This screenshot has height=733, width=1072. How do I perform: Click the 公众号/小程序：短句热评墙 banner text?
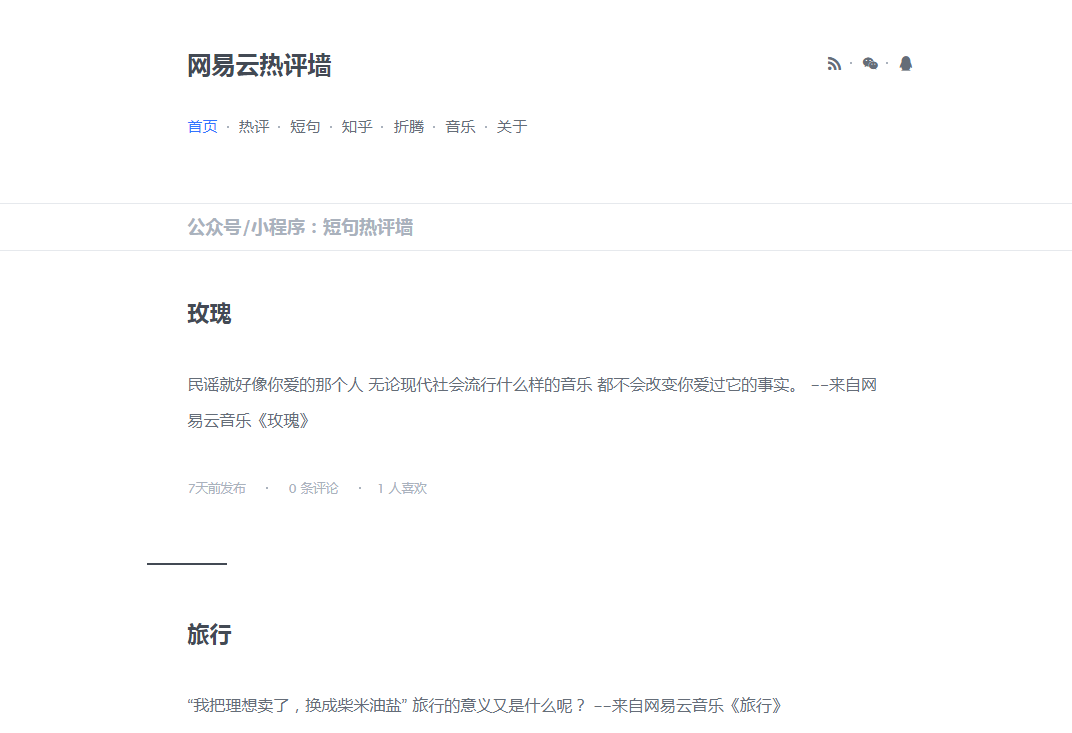tap(300, 227)
